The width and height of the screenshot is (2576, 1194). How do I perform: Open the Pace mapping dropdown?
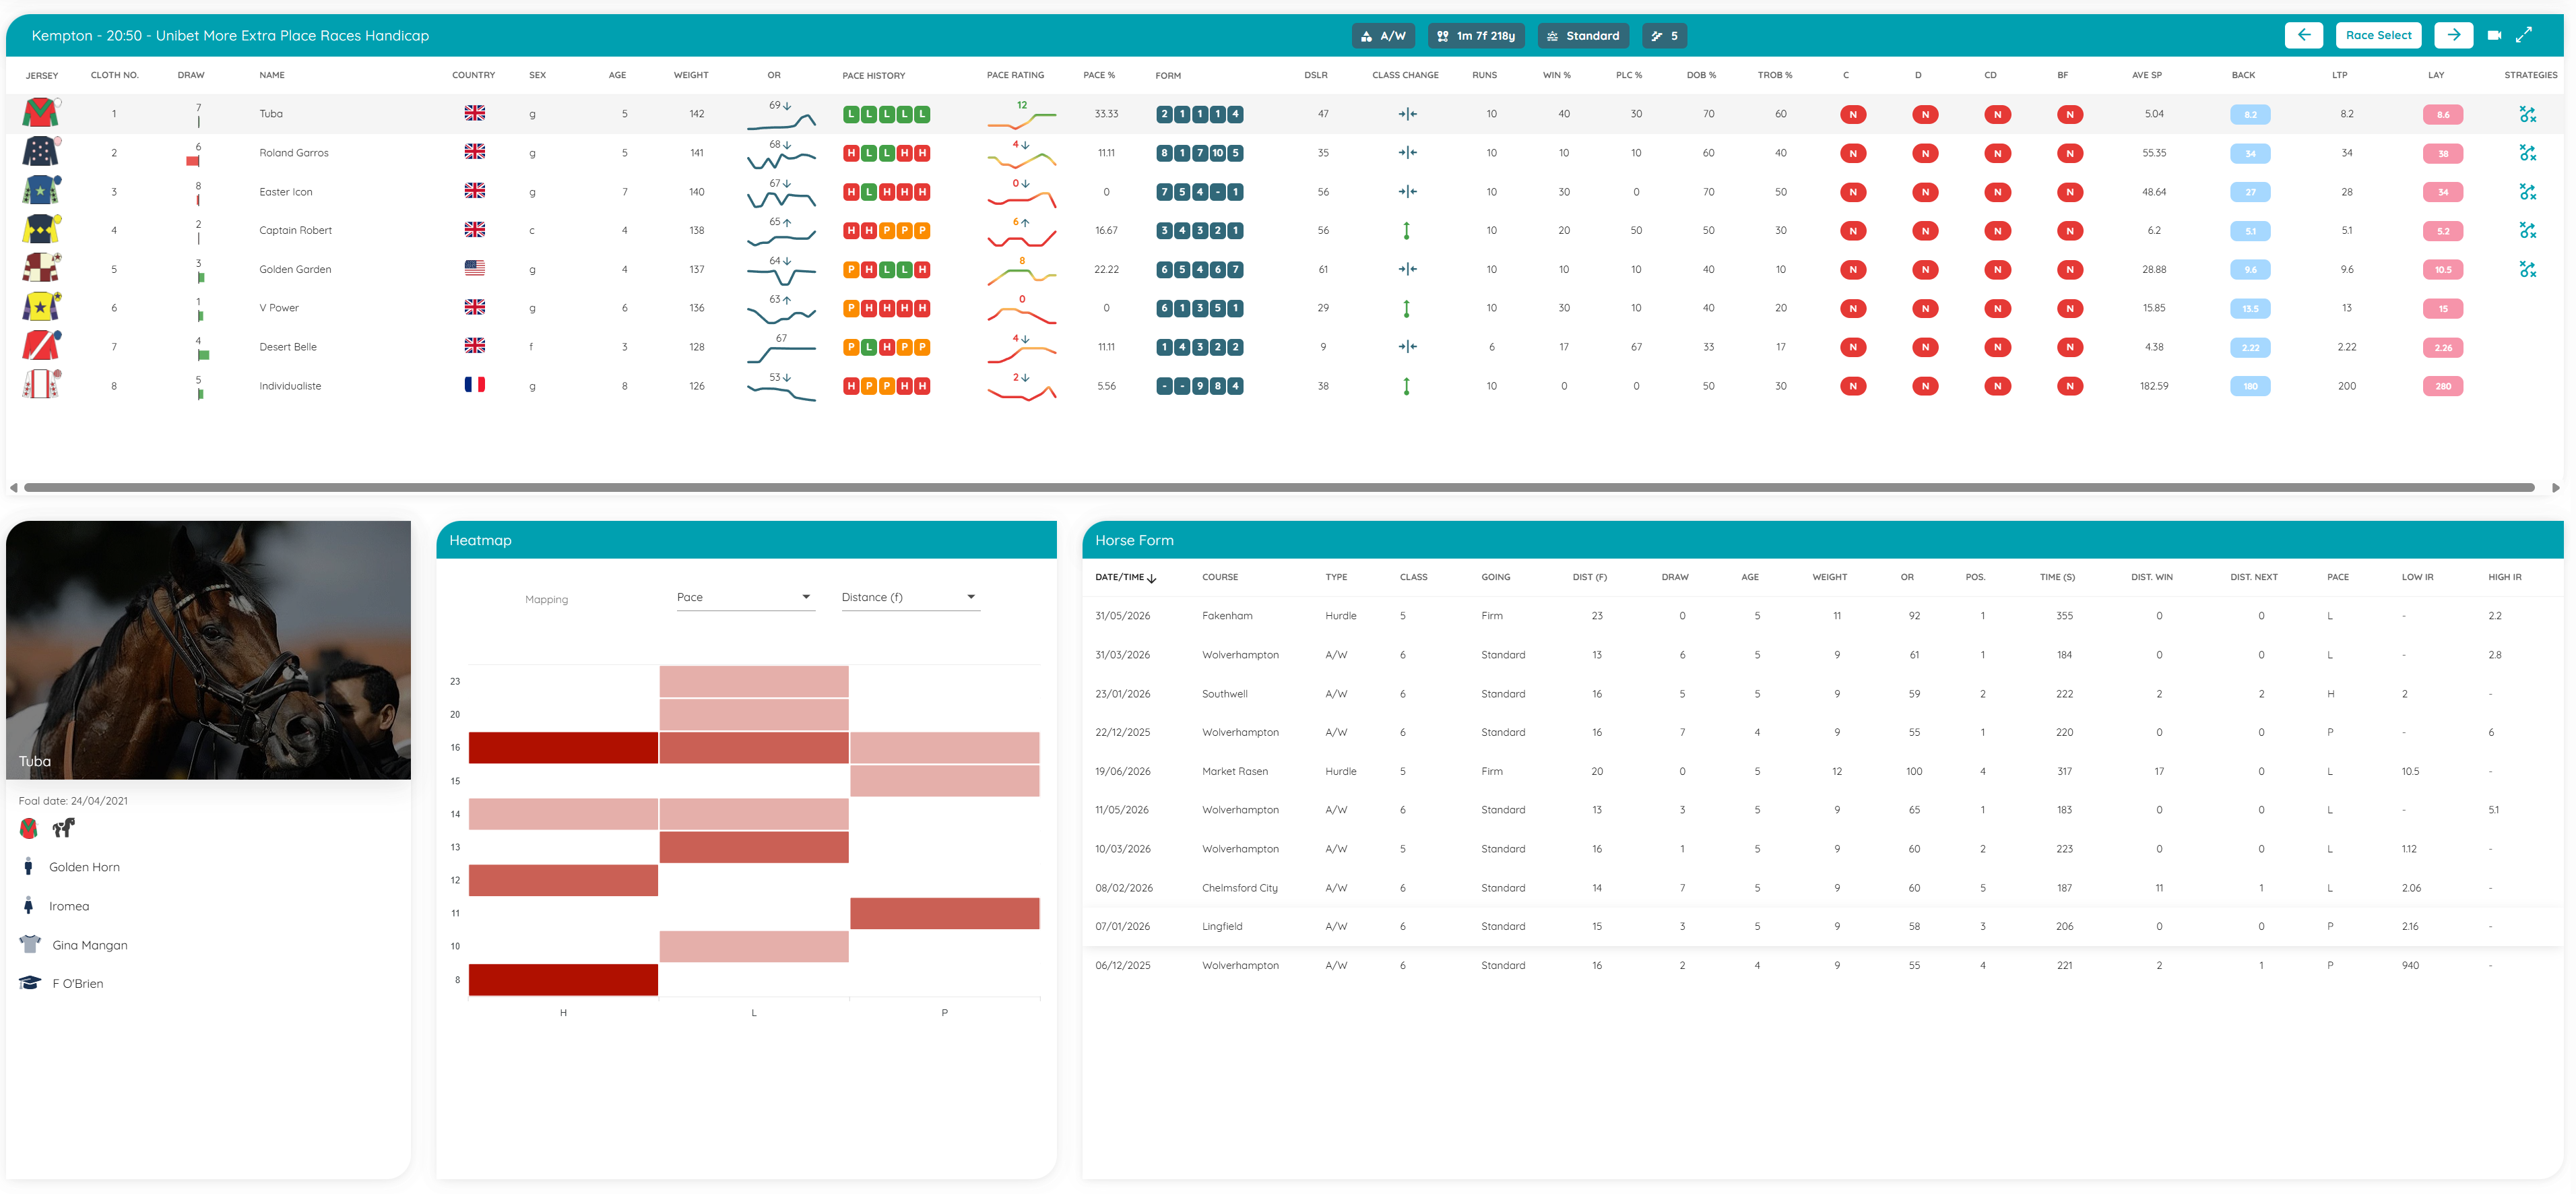pos(745,597)
